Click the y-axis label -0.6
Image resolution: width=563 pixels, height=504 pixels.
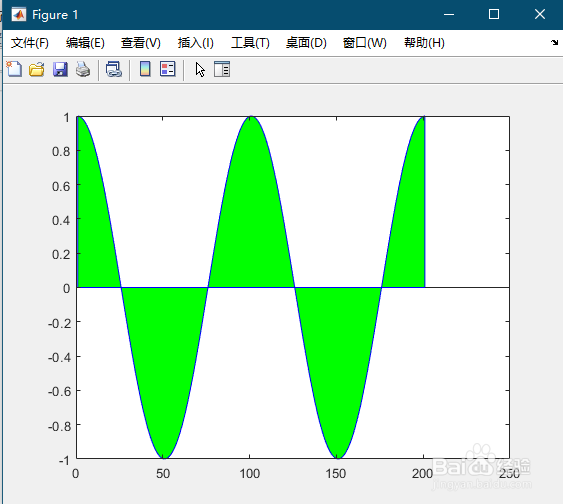59,391
